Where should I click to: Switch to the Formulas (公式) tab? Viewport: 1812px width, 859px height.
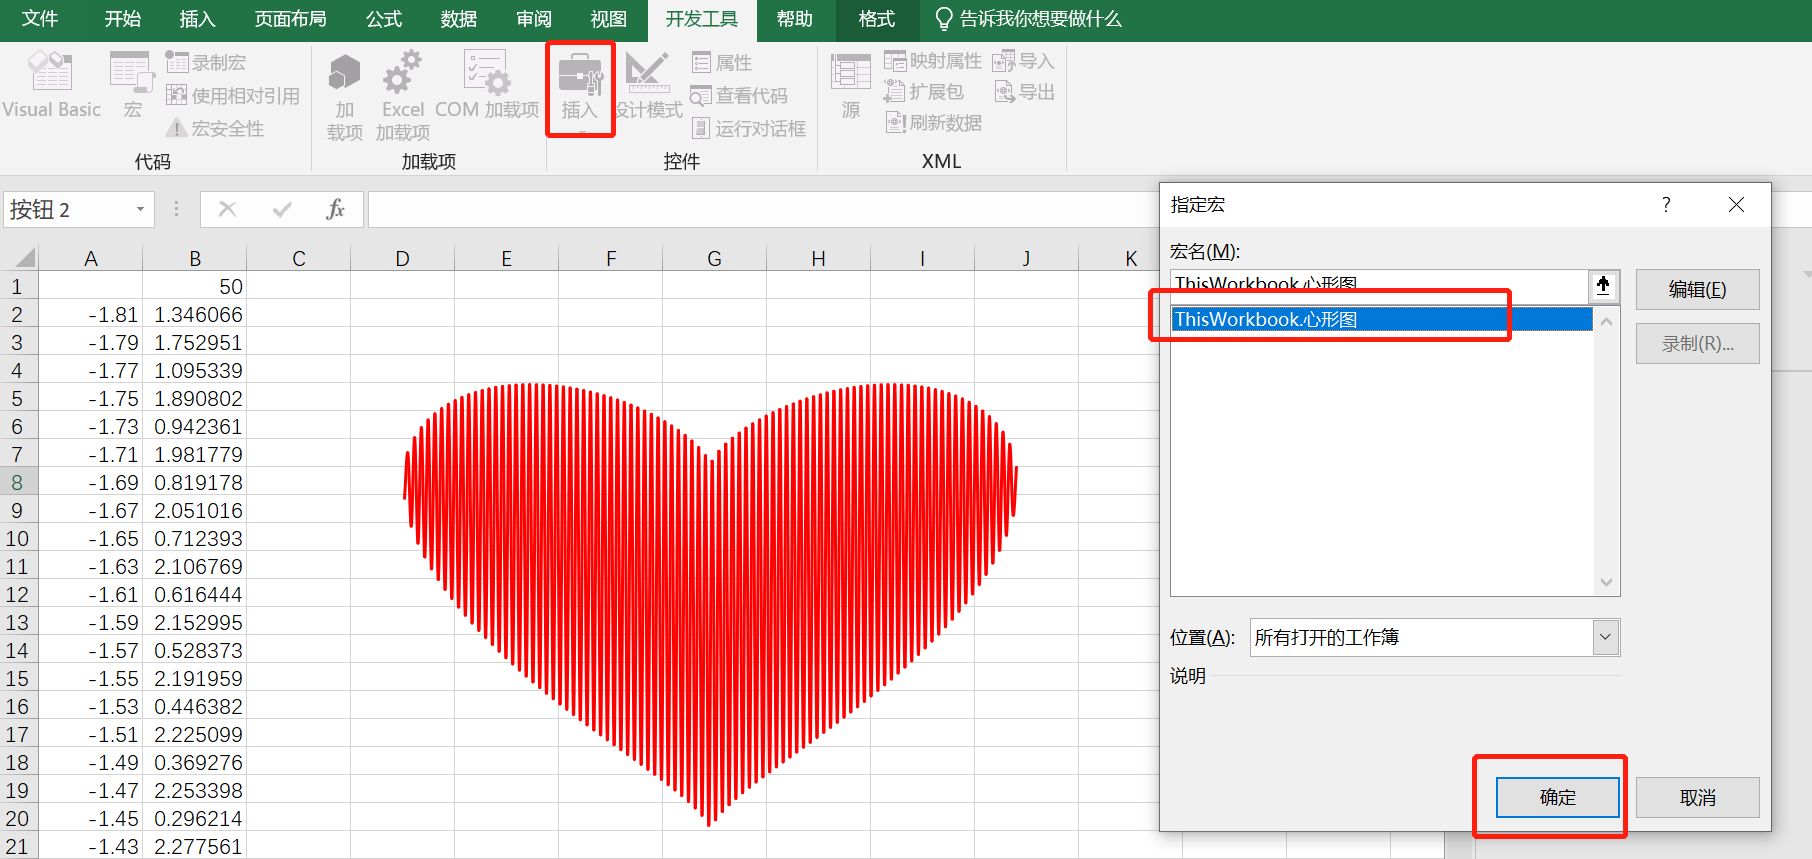(x=384, y=19)
